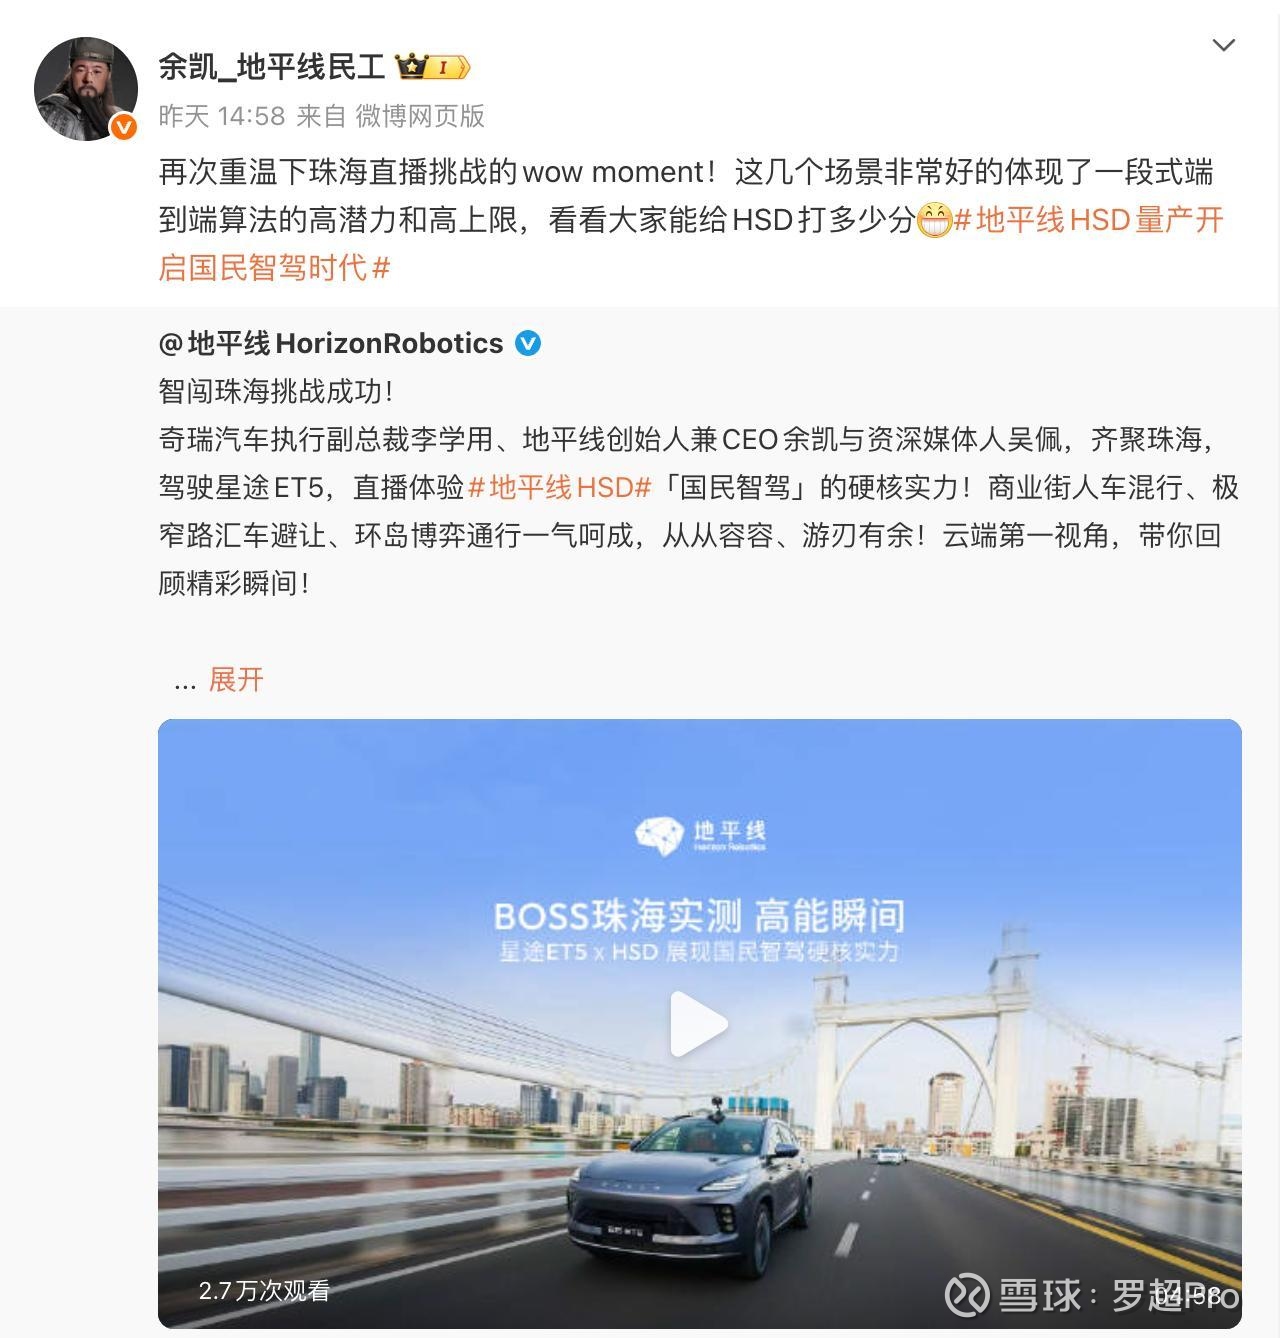
Task: Click blue verified badge beside HorizonRobotics
Action: coord(528,343)
